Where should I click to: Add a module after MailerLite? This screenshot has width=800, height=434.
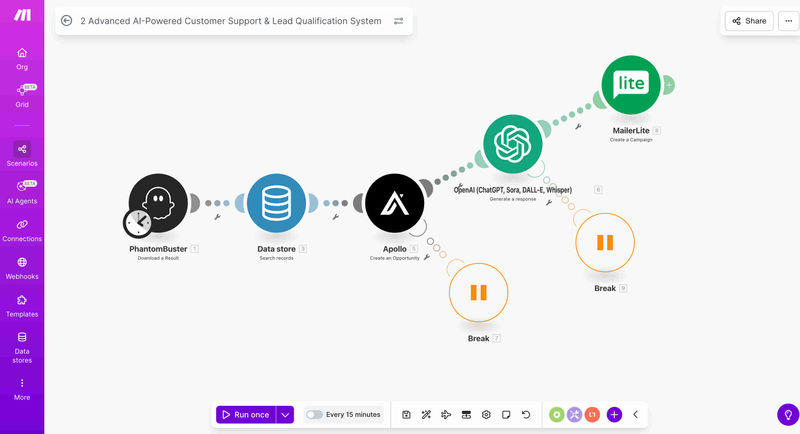[669, 85]
